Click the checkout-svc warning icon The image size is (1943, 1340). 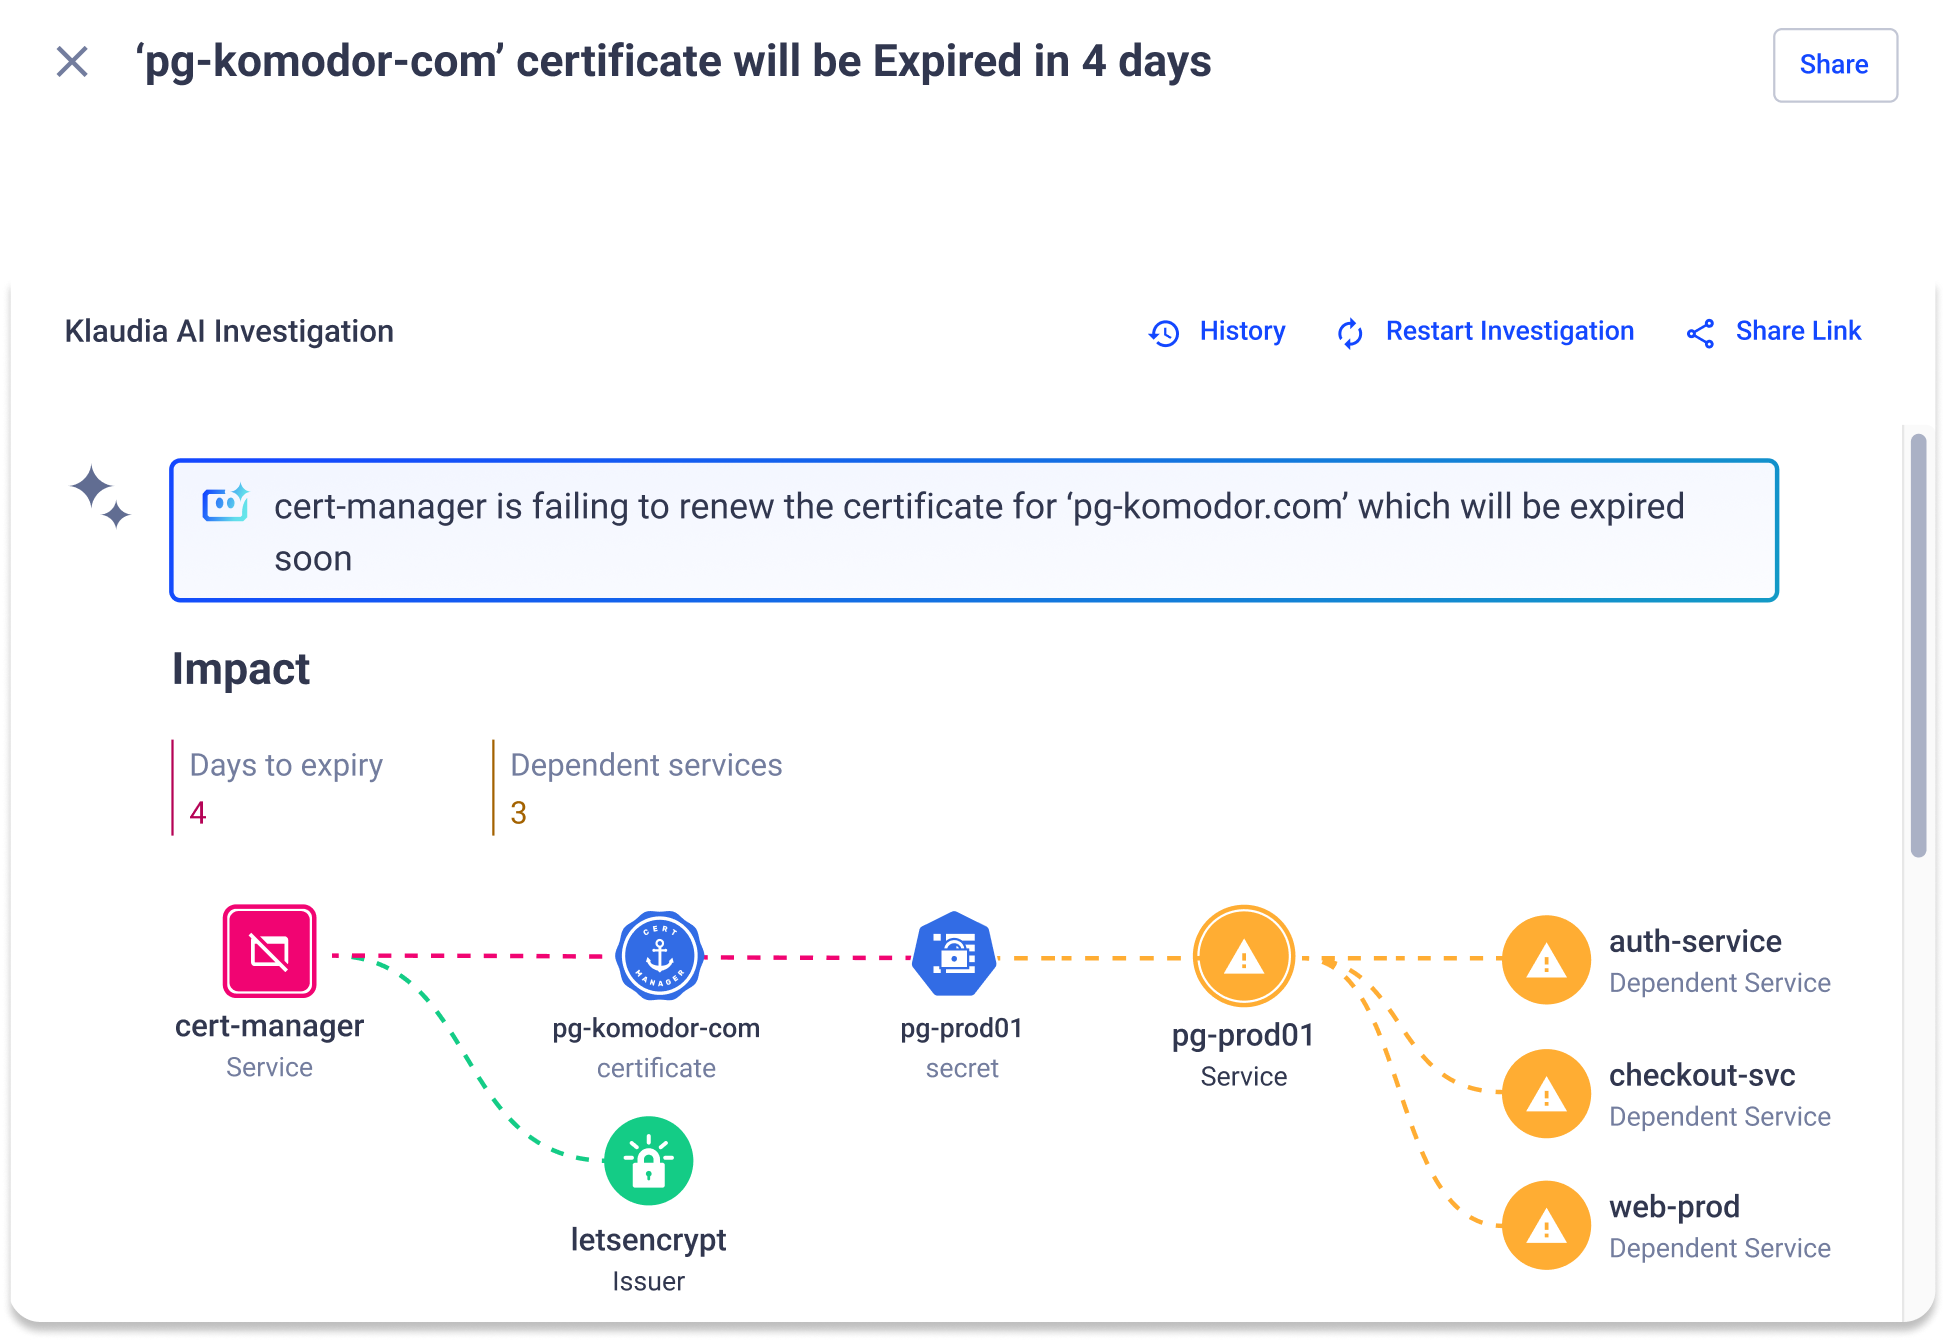point(1546,1093)
